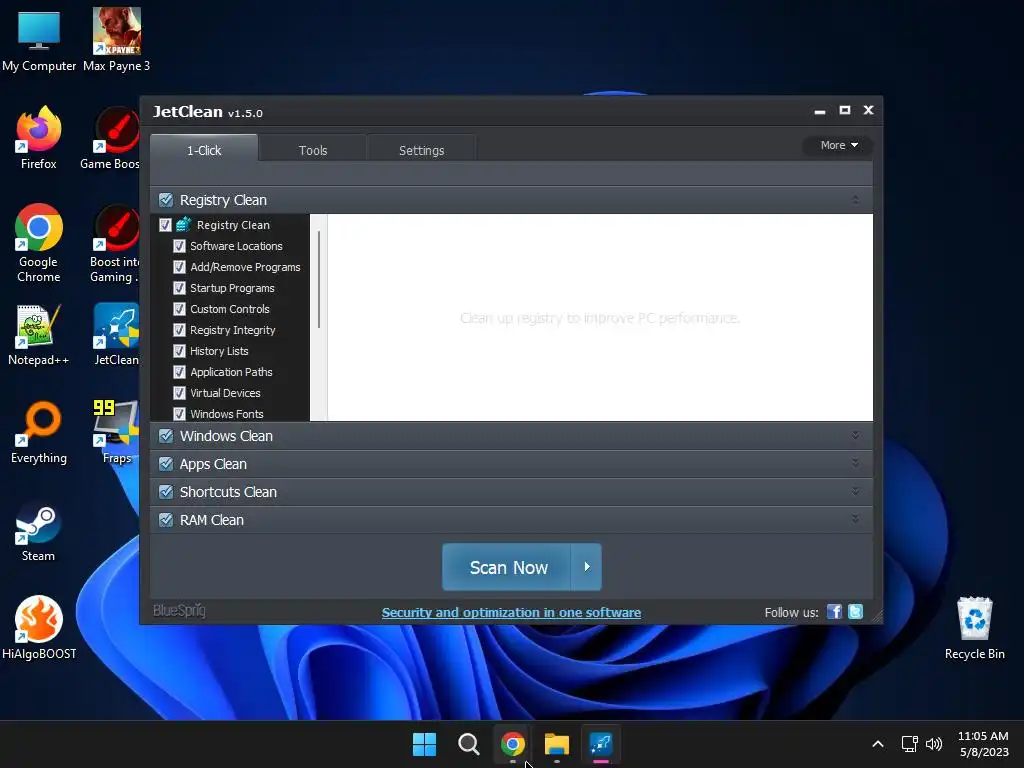1024x768 pixels.
Task: Click the Registry Clean tree node icon
Action: coord(184,225)
